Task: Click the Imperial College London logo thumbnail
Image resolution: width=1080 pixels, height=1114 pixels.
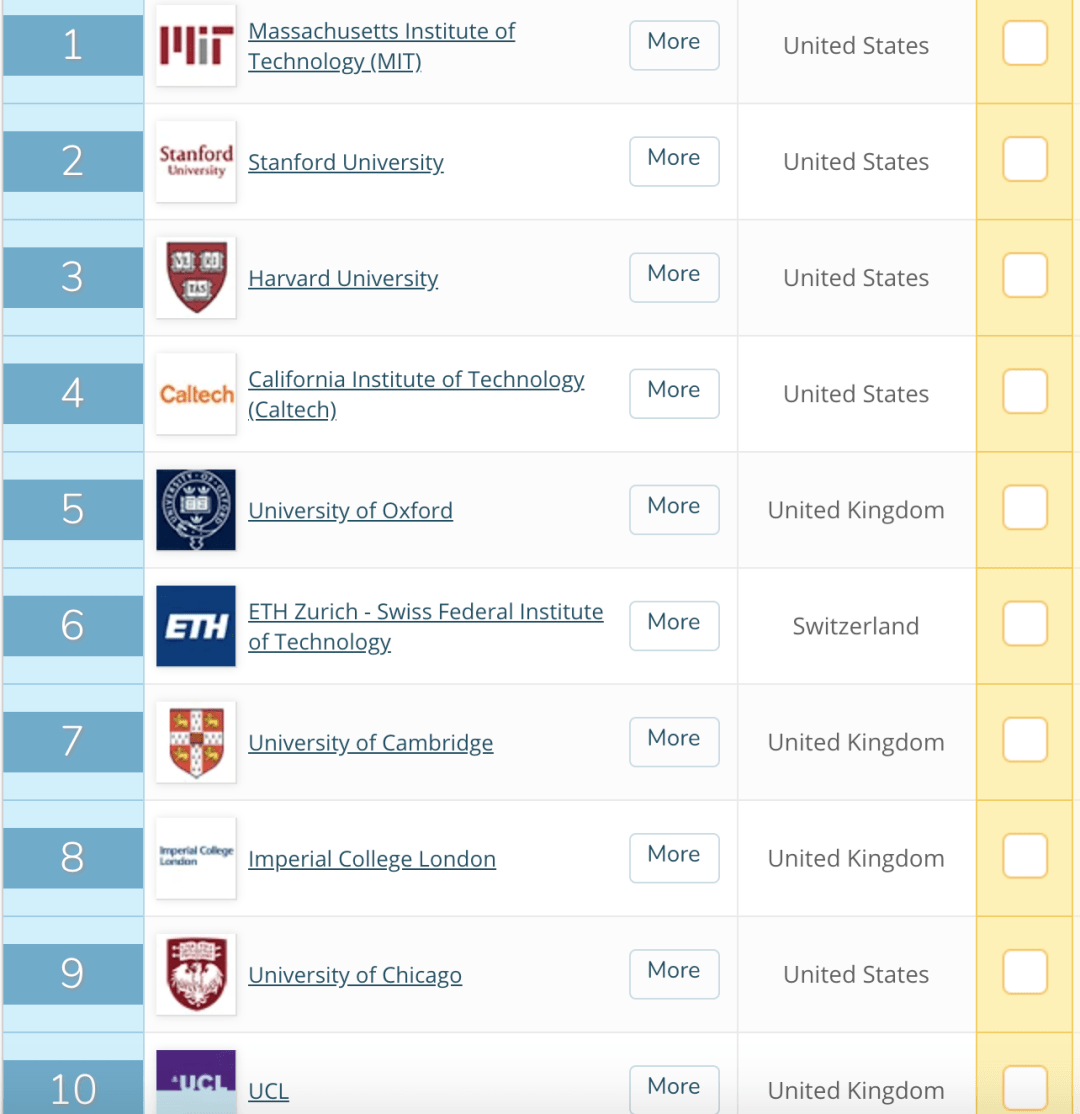Action: [196, 858]
